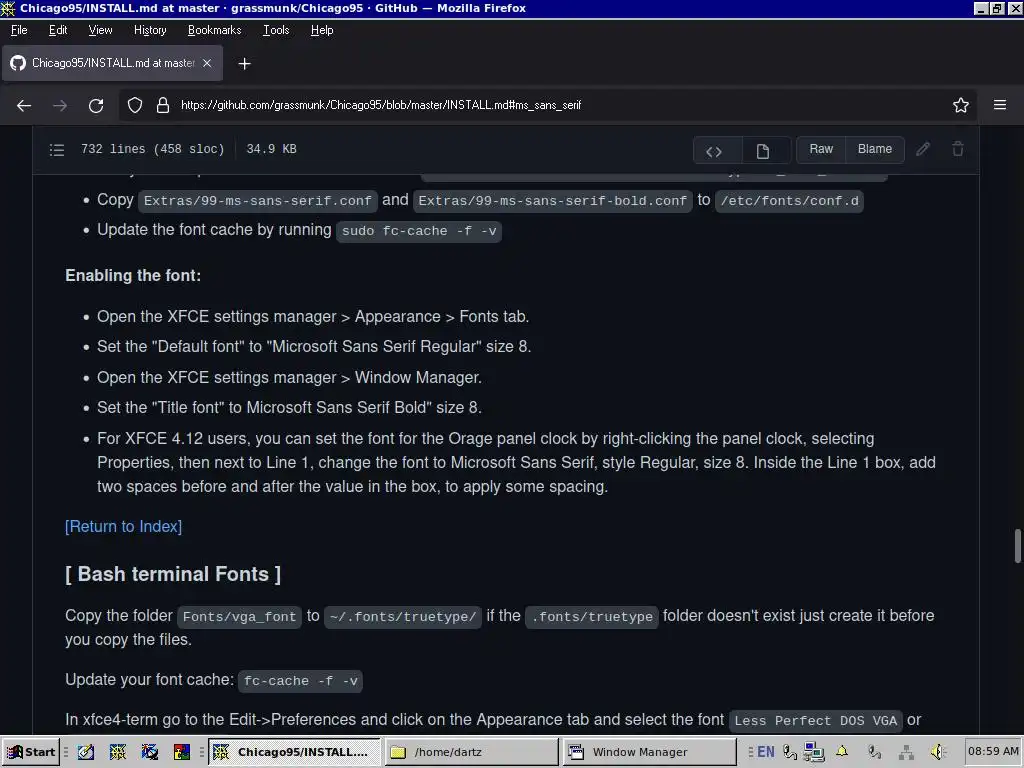
Task: Close the Chicago95/INSTALL.md tab
Action: coord(207,63)
